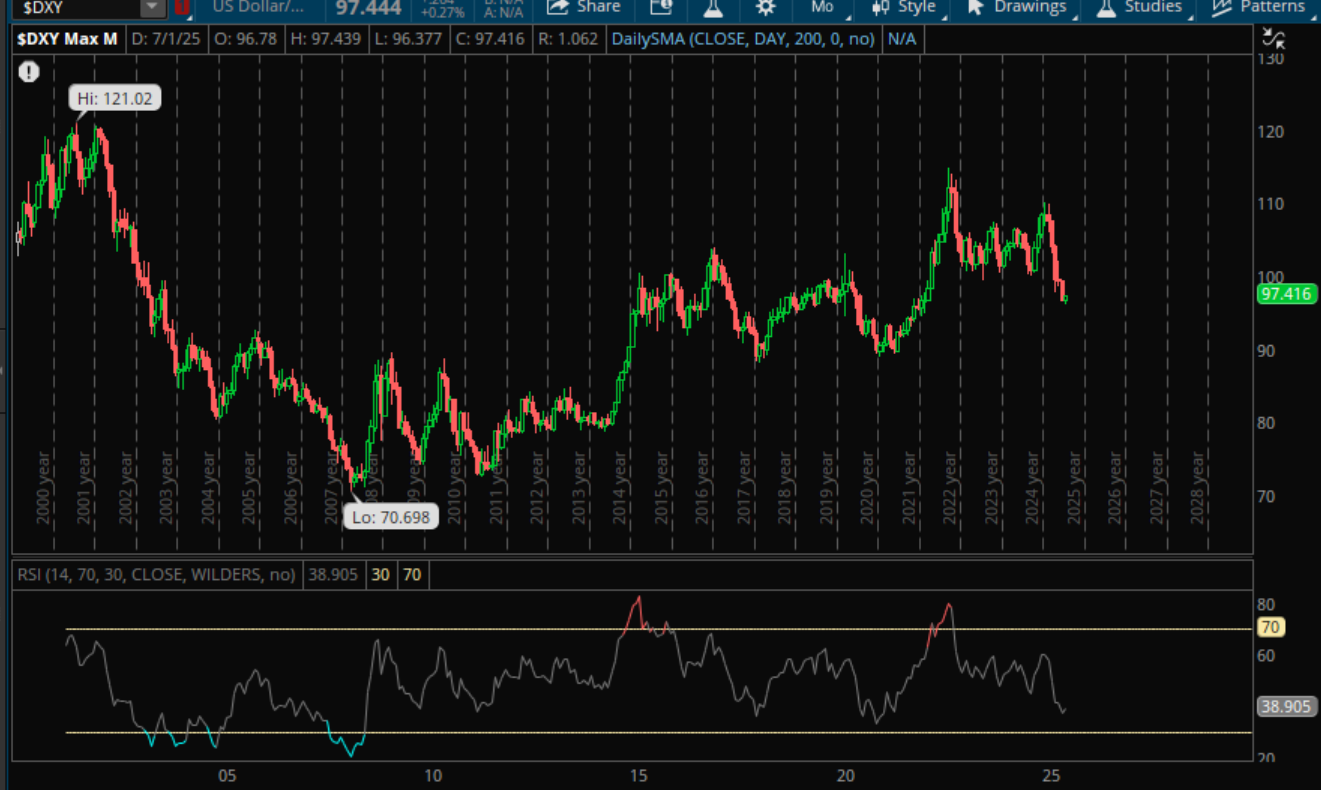The height and width of the screenshot is (790, 1321).
Task: Click the red symbol alert indicator icon
Action: pyautogui.click(x=181, y=8)
